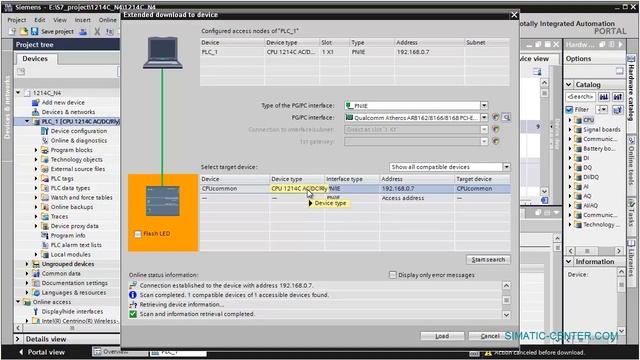Click the laptop image in download dialog
Screen dimensions: 640x360
162,52
